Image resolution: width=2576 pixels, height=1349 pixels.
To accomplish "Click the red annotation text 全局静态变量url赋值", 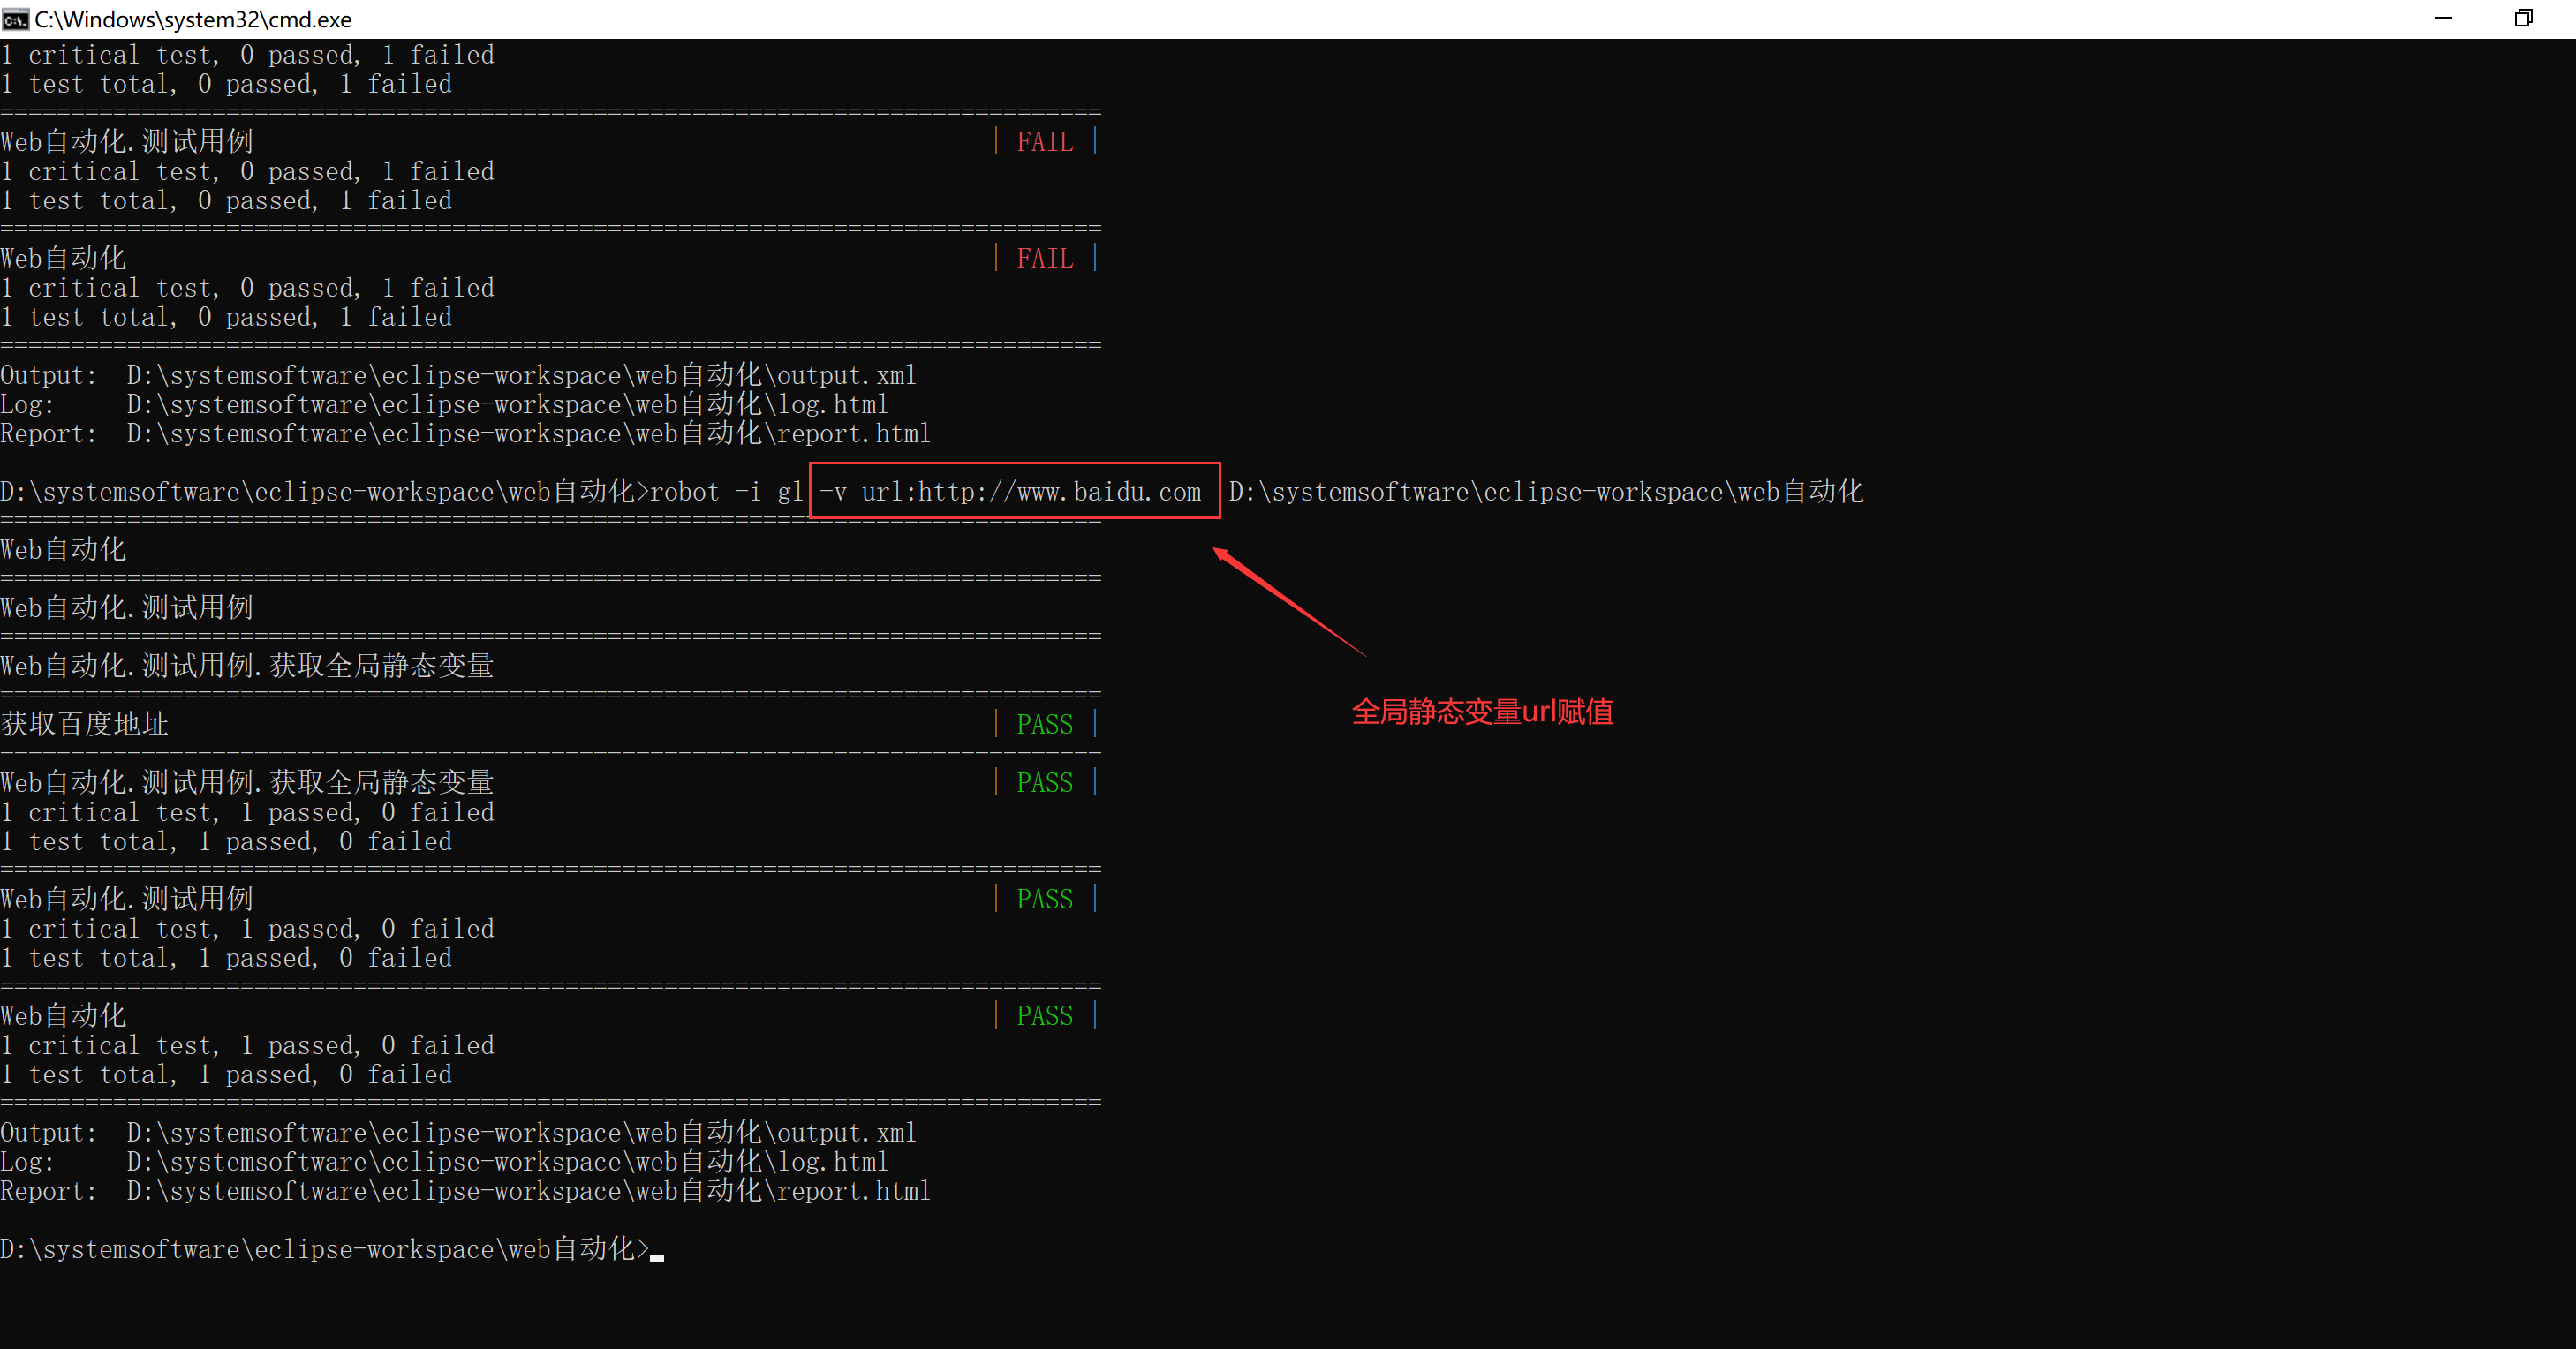I will (x=1482, y=711).
